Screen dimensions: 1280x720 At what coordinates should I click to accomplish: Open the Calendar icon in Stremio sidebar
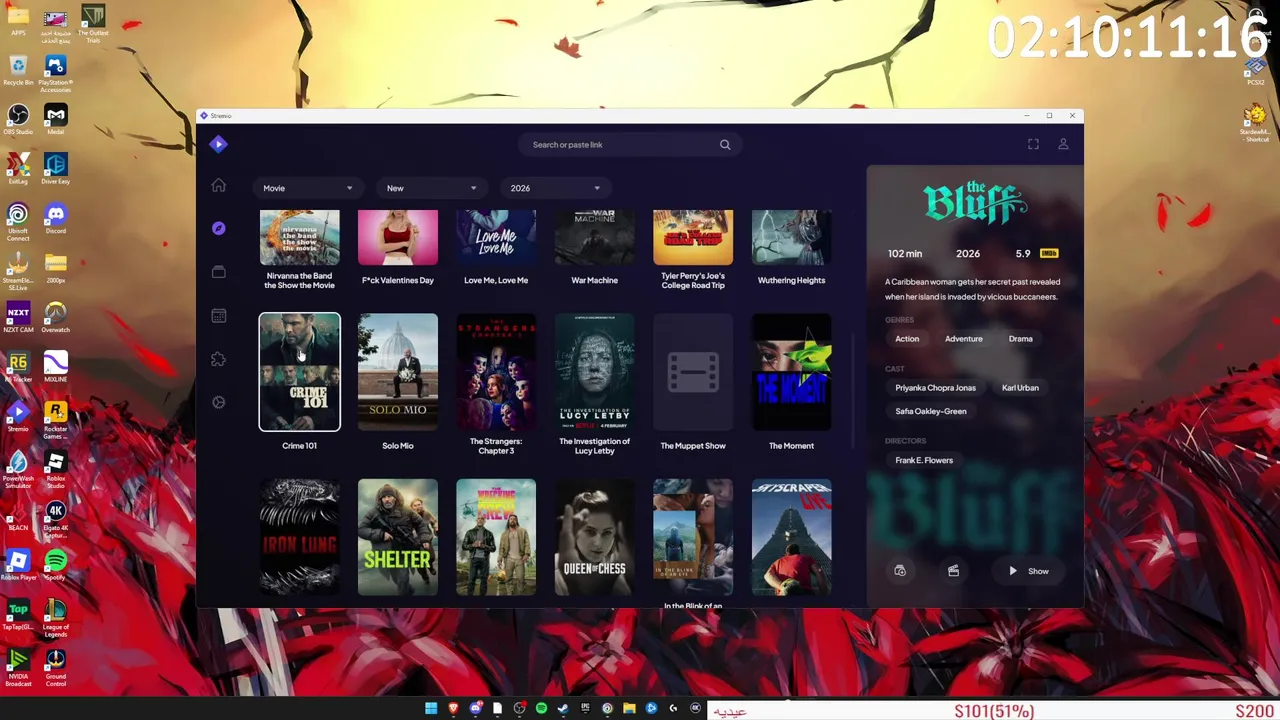218,315
